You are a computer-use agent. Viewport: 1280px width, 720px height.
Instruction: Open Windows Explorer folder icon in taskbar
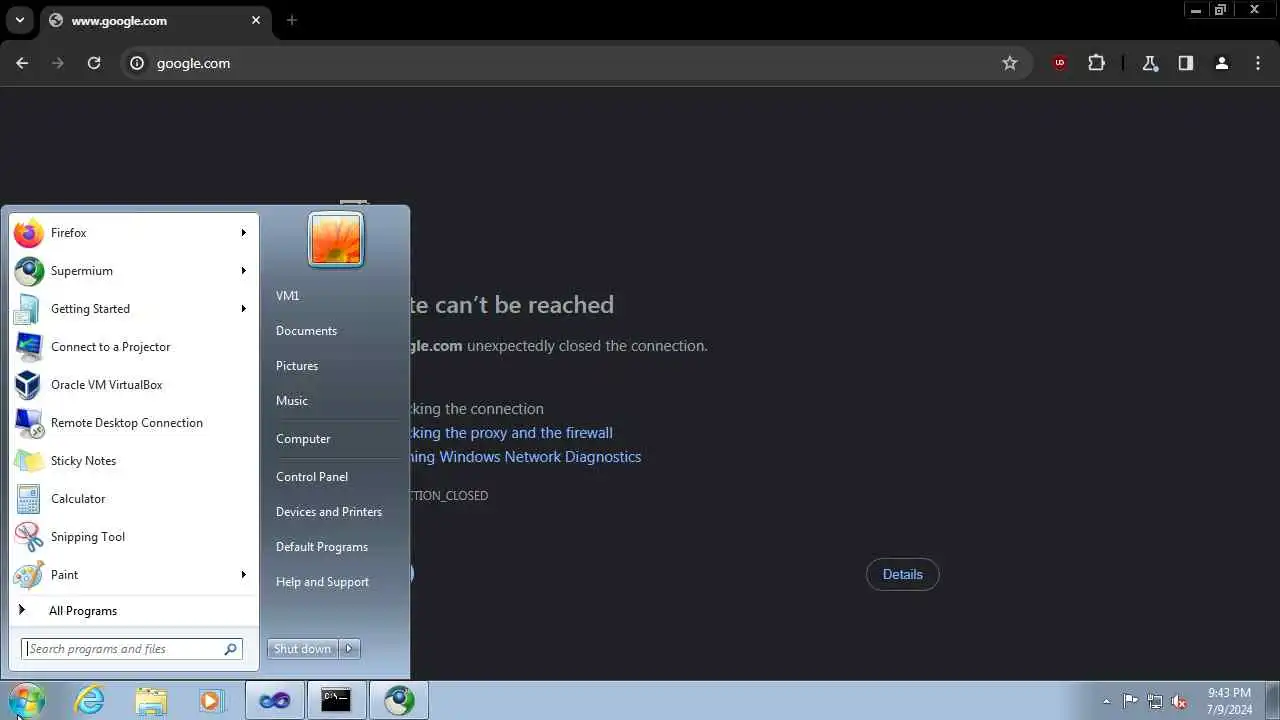pos(151,701)
